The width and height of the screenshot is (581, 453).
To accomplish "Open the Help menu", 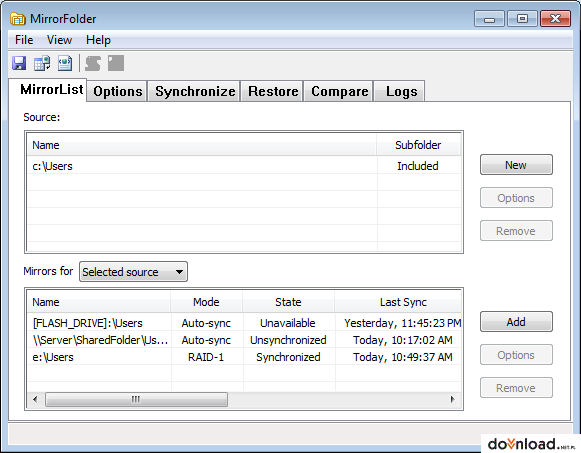I will coord(98,40).
